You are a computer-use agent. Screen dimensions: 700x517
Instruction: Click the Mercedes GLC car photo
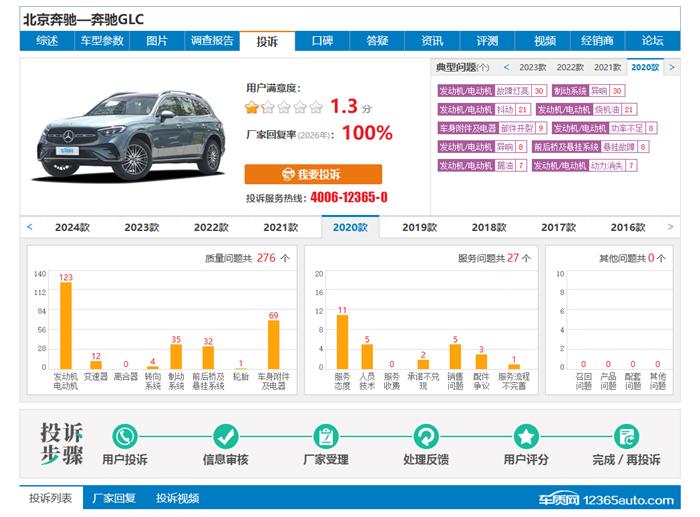(126, 132)
